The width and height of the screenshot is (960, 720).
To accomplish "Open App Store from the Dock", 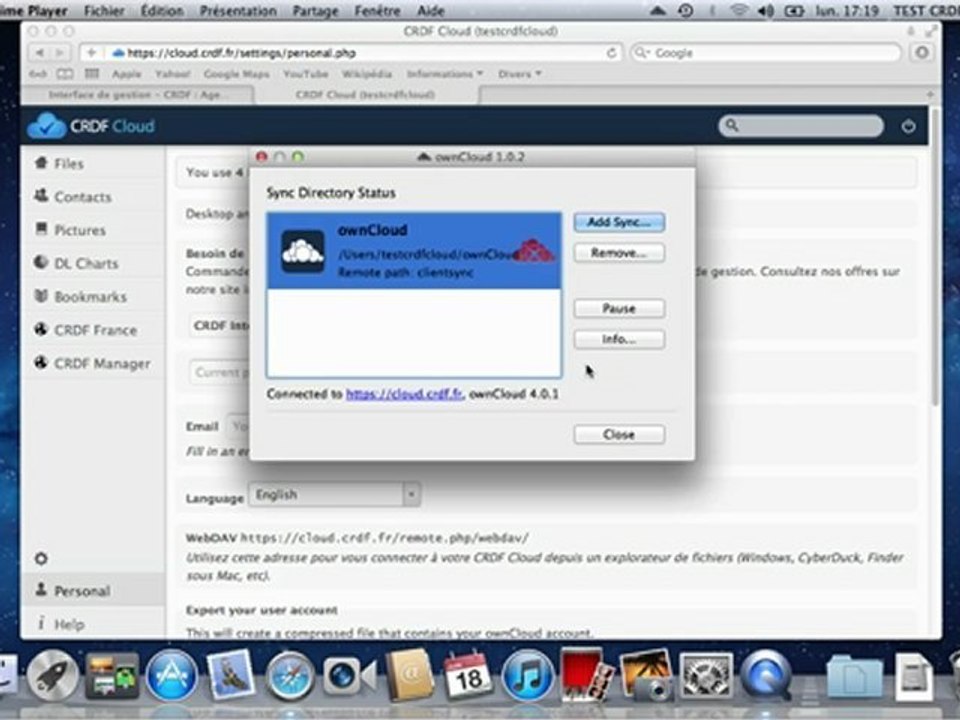I will coord(171,676).
